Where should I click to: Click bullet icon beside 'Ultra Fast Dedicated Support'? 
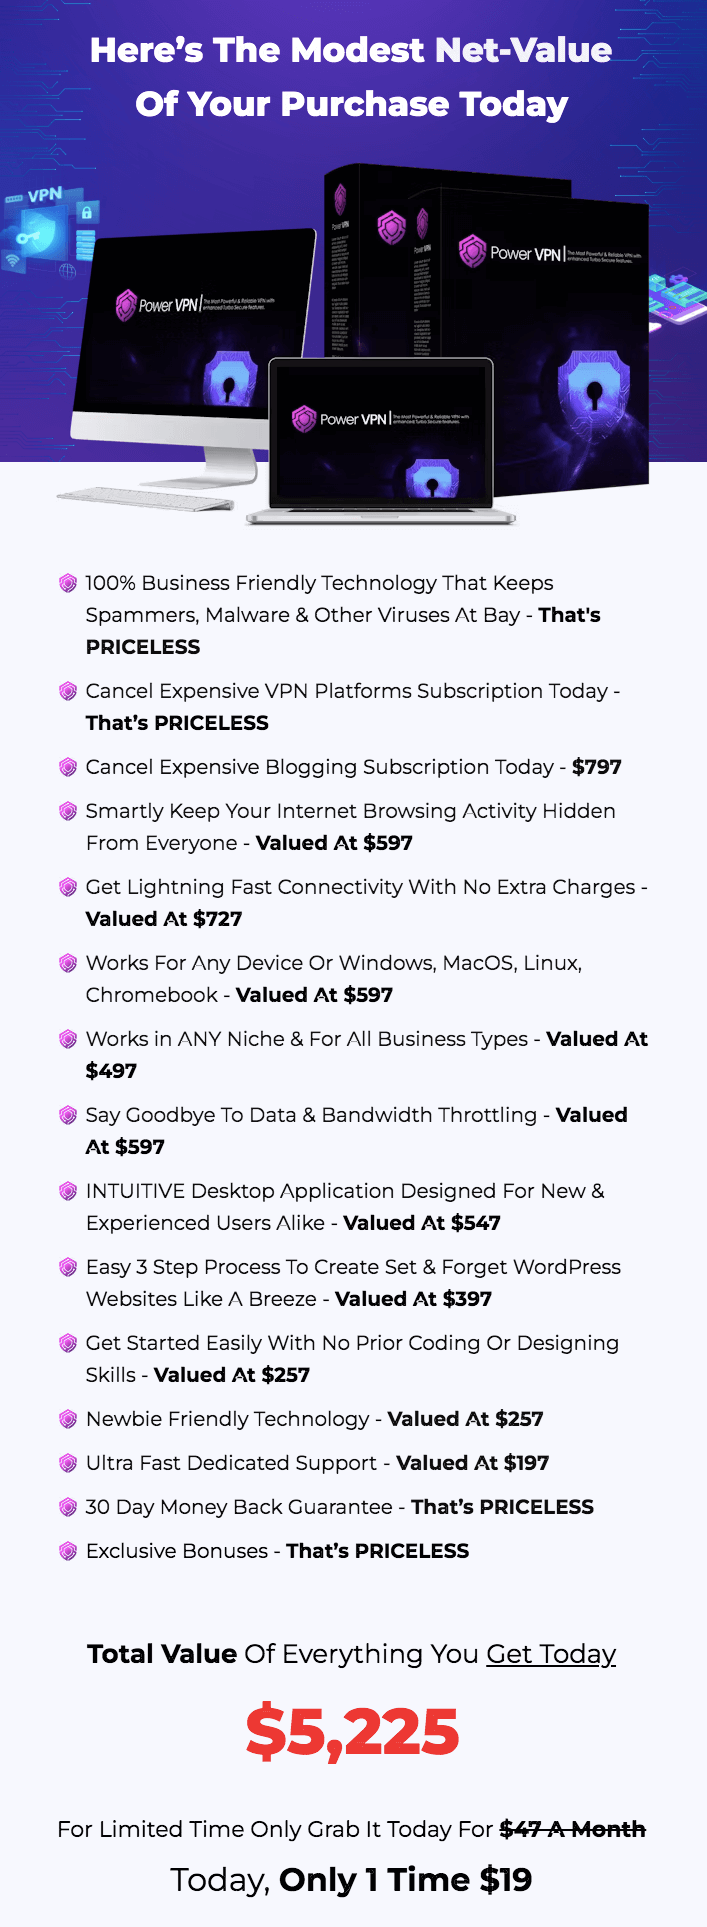(68, 1463)
